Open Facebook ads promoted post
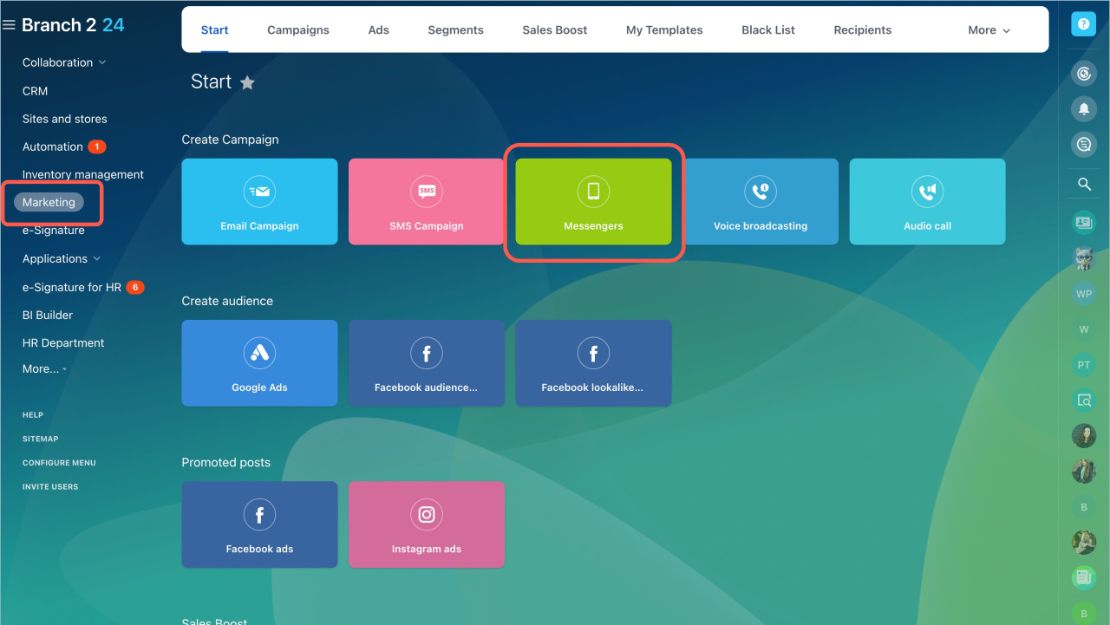This screenshot has width=1110, height=625. tap(259, 524)
